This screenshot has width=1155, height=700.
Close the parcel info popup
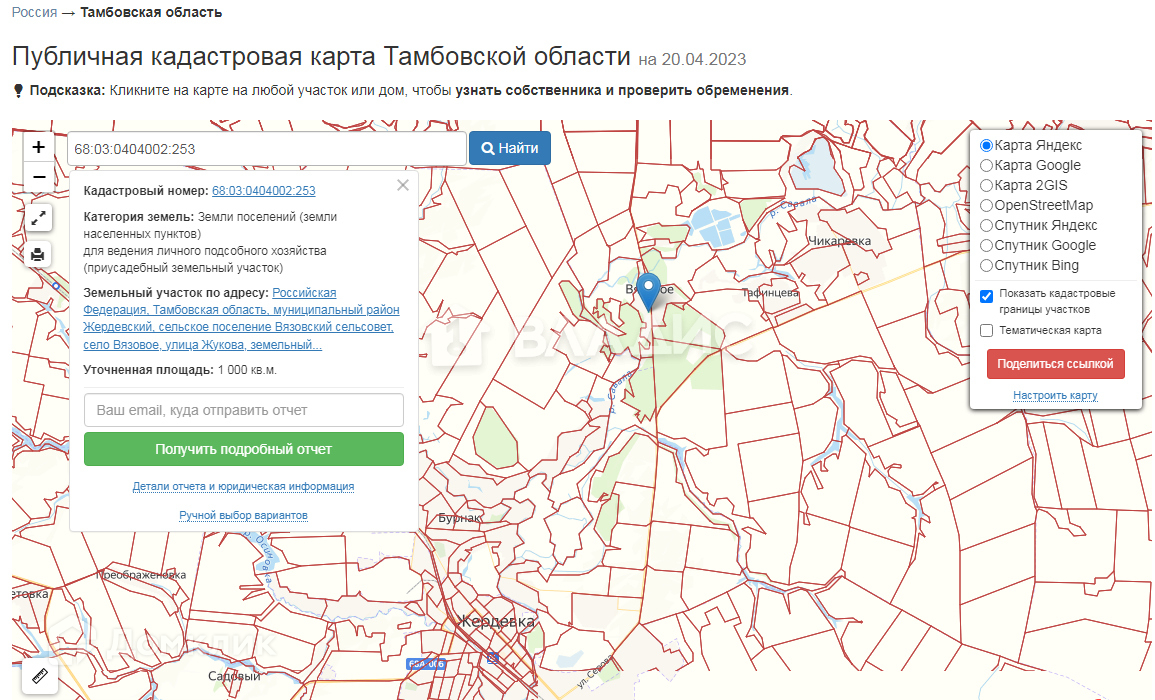tap(403, 185)
